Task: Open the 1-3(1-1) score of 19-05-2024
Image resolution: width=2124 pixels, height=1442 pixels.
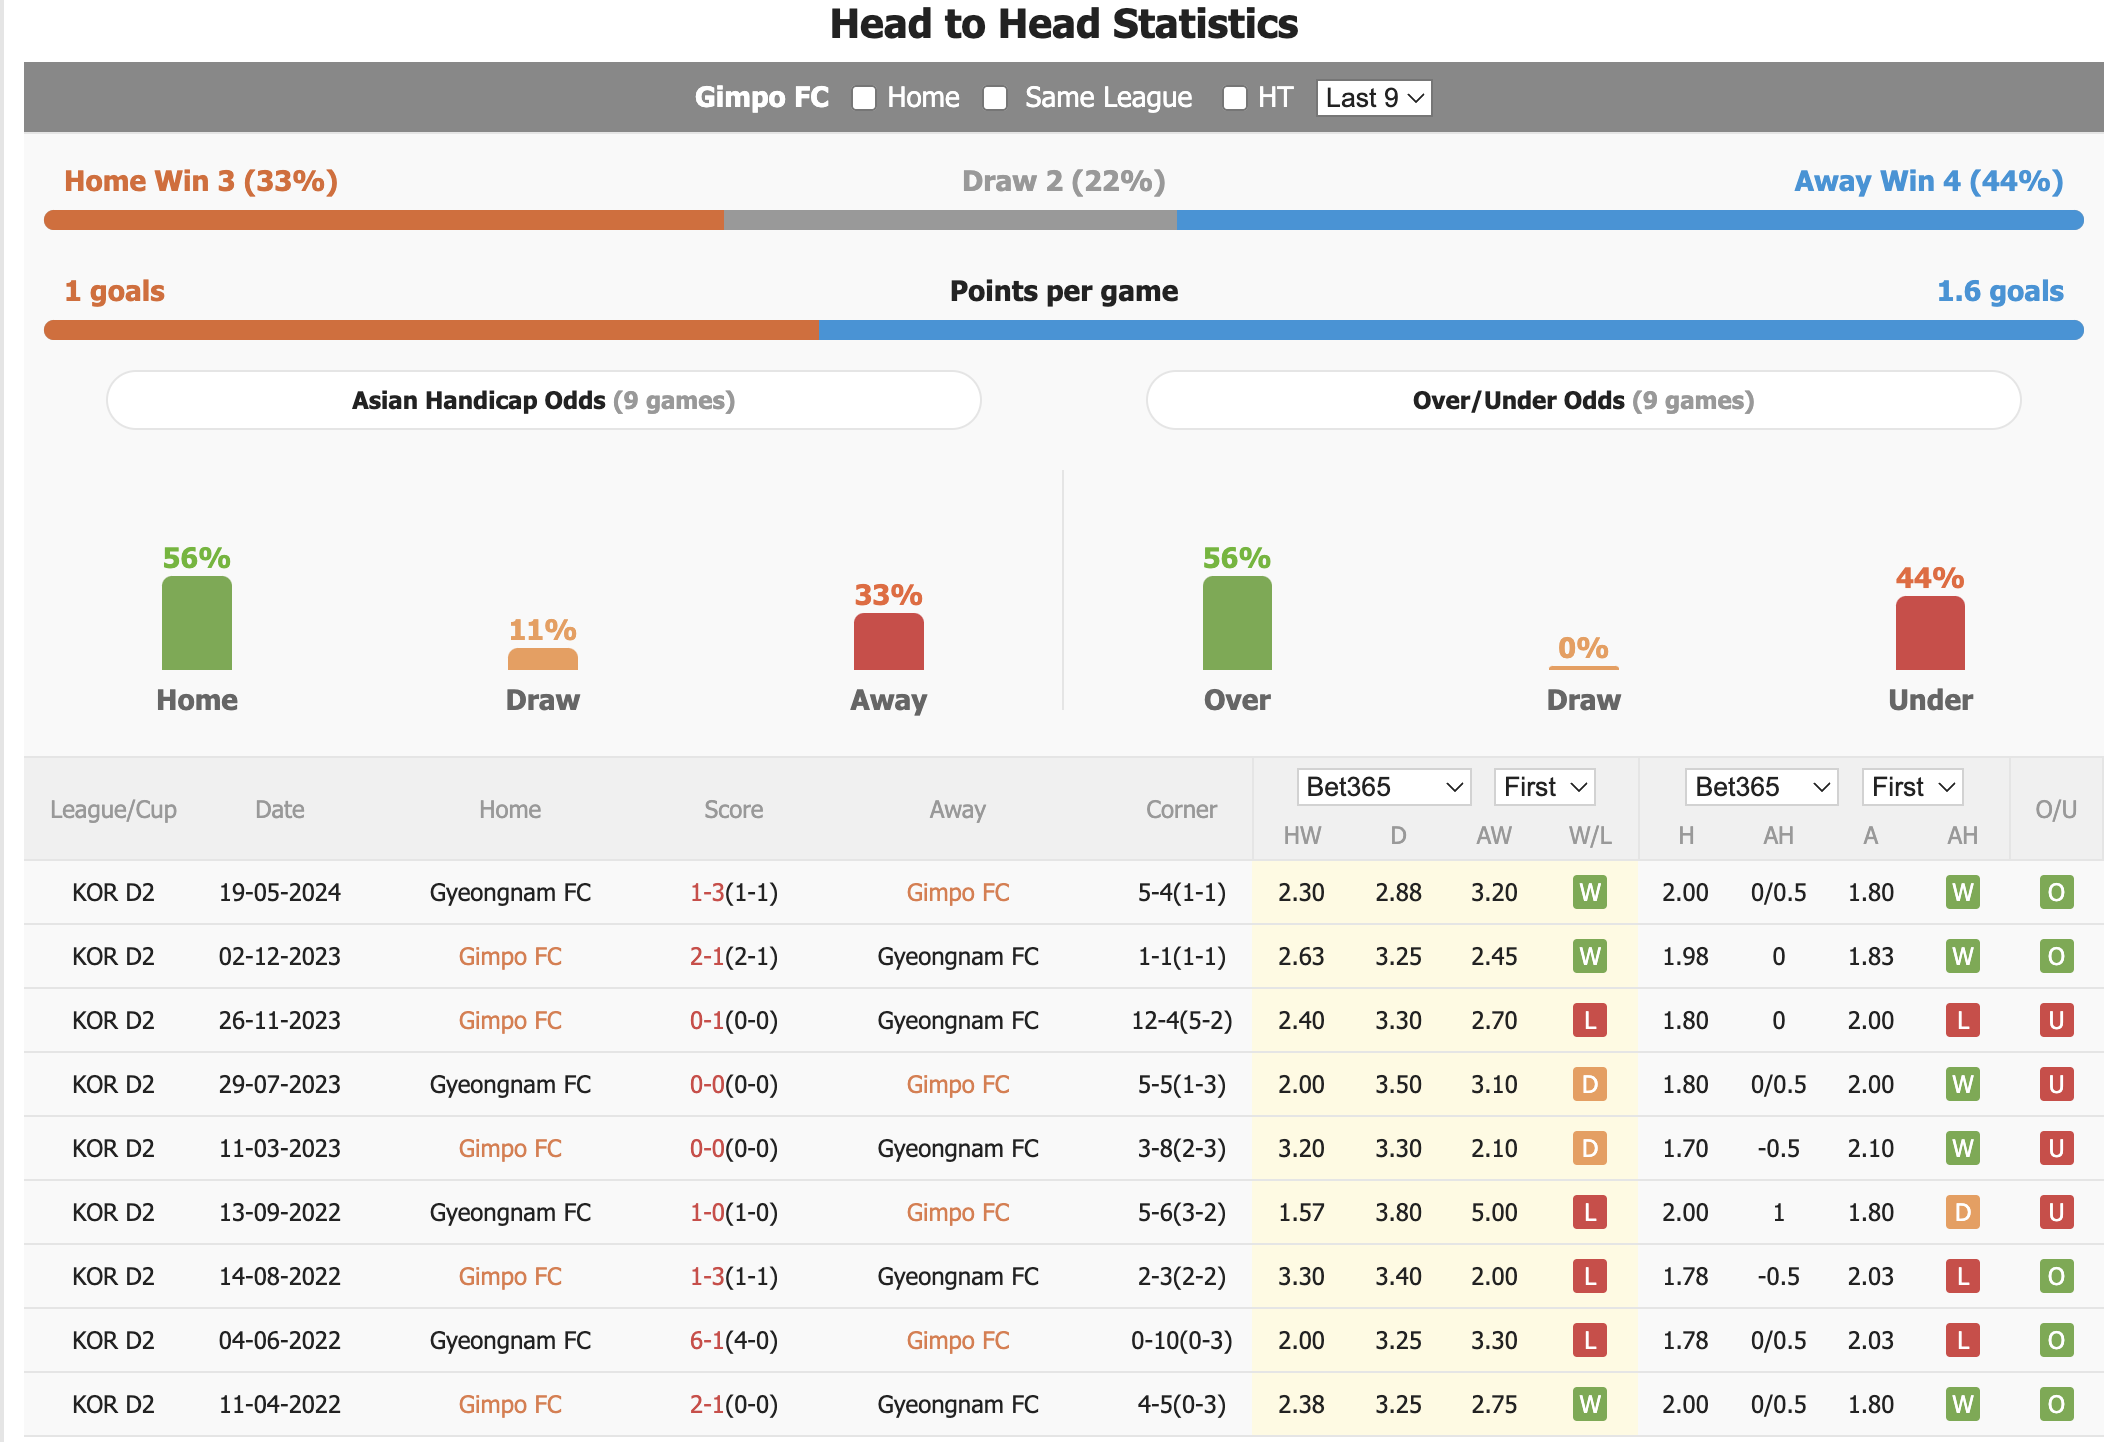Action: [734, 892]
